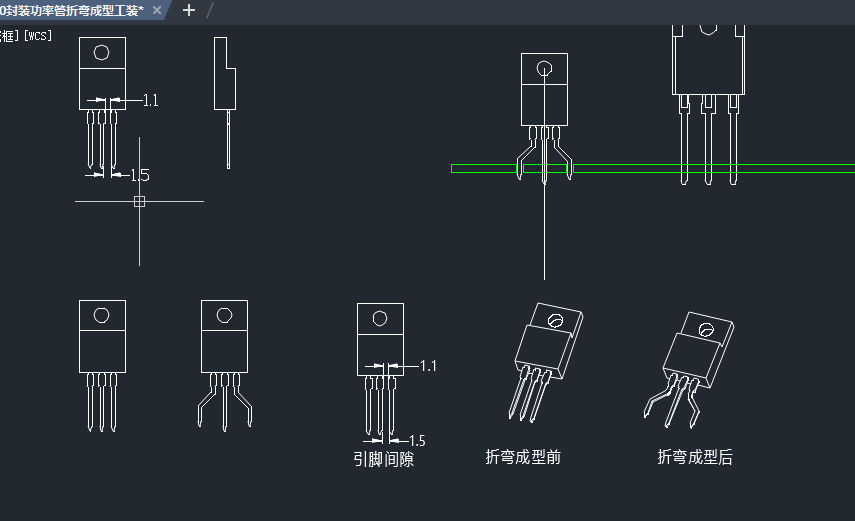Select the 引脚间隙 text label
The width and height of the screenshot is (855, 521).
pos(384,459)
